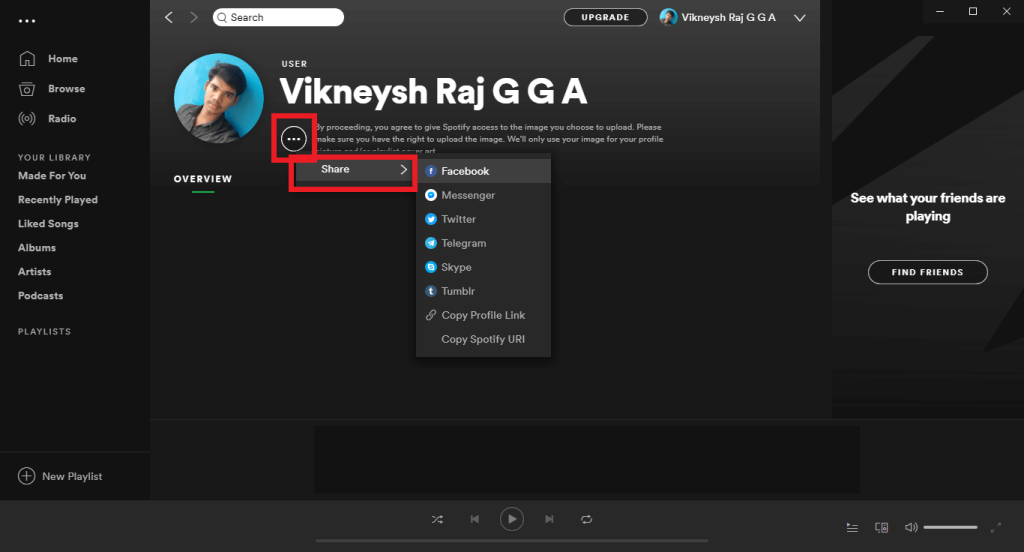Open the three-dot app menu at top left

(27, 19)
